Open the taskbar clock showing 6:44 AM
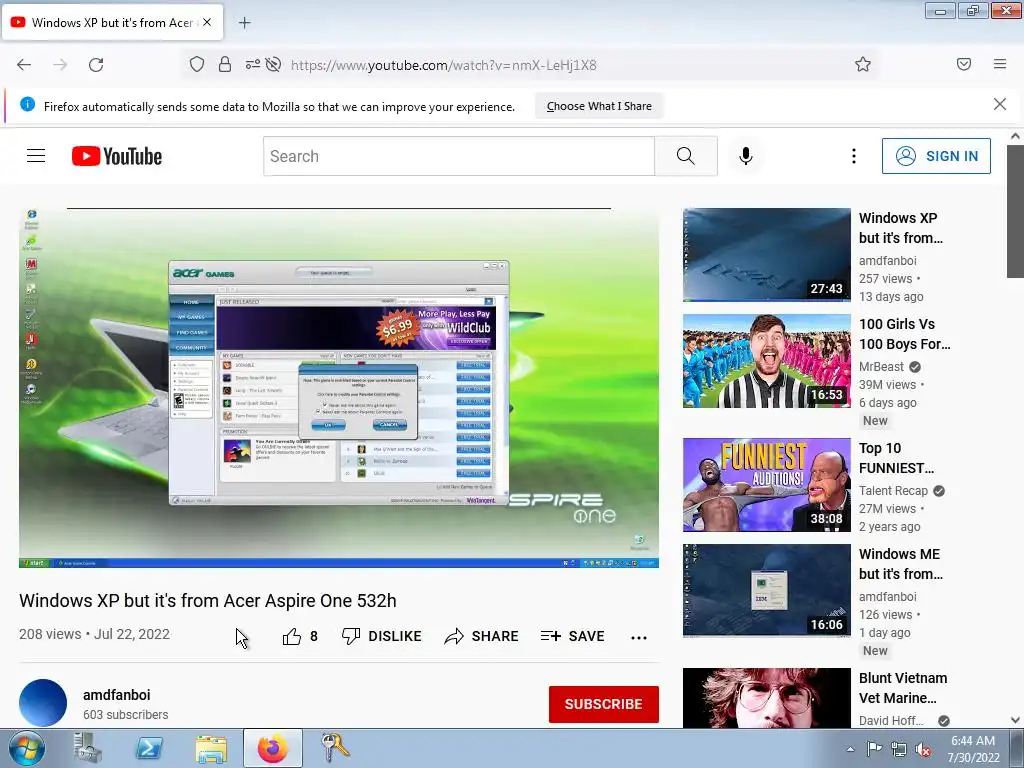This screenshot has height=768, width=1024. [x=973, y=749]
